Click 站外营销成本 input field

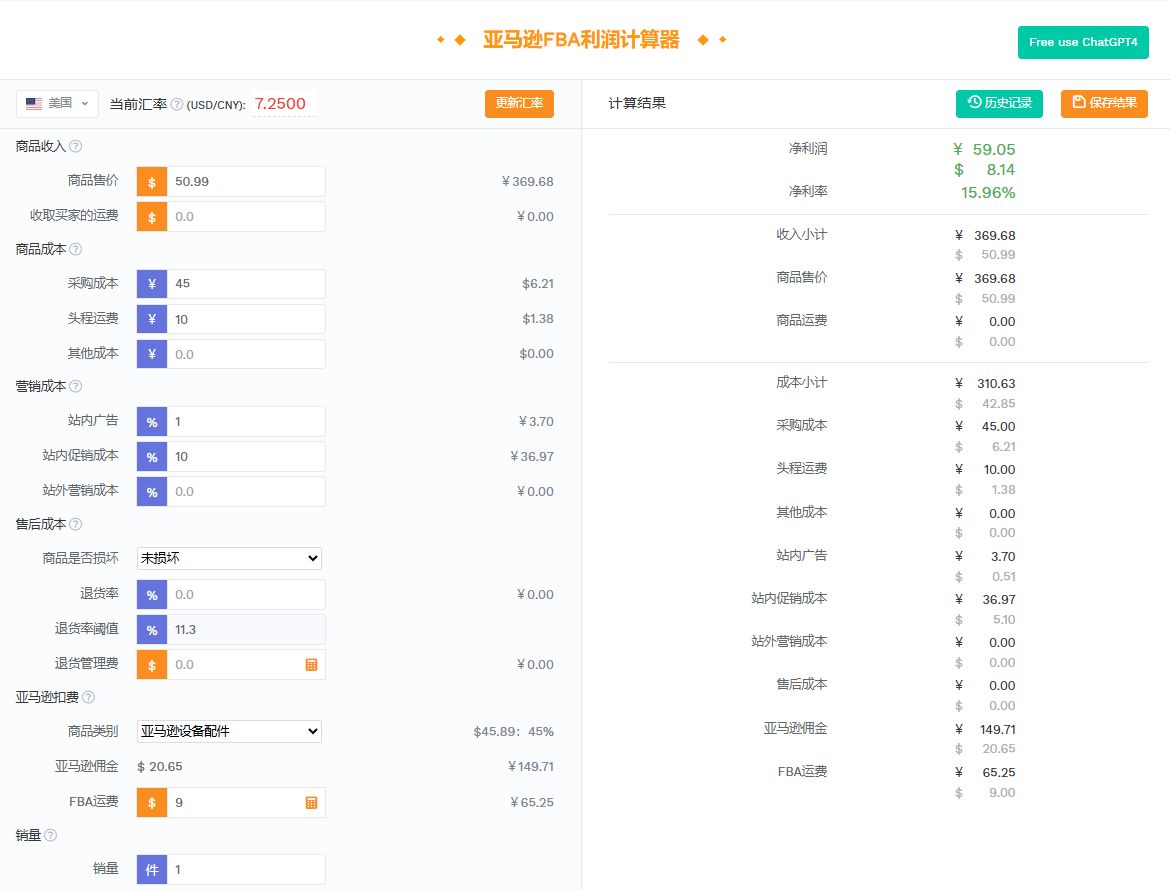tap(245, 492)
